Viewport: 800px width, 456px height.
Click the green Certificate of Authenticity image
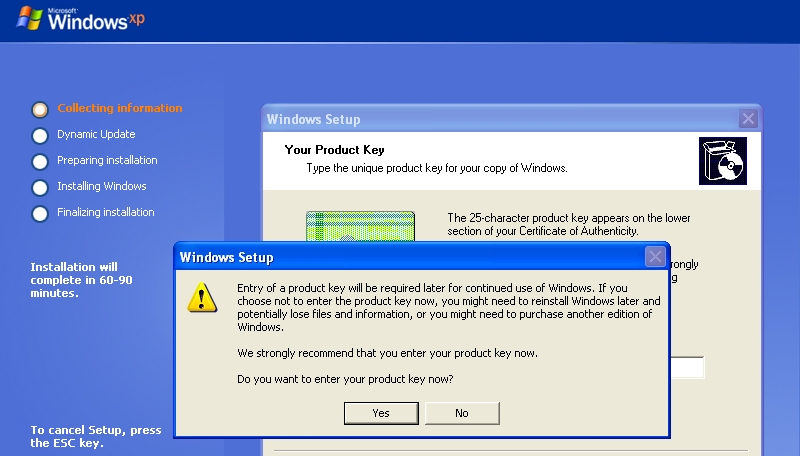[x=360, y=226]
